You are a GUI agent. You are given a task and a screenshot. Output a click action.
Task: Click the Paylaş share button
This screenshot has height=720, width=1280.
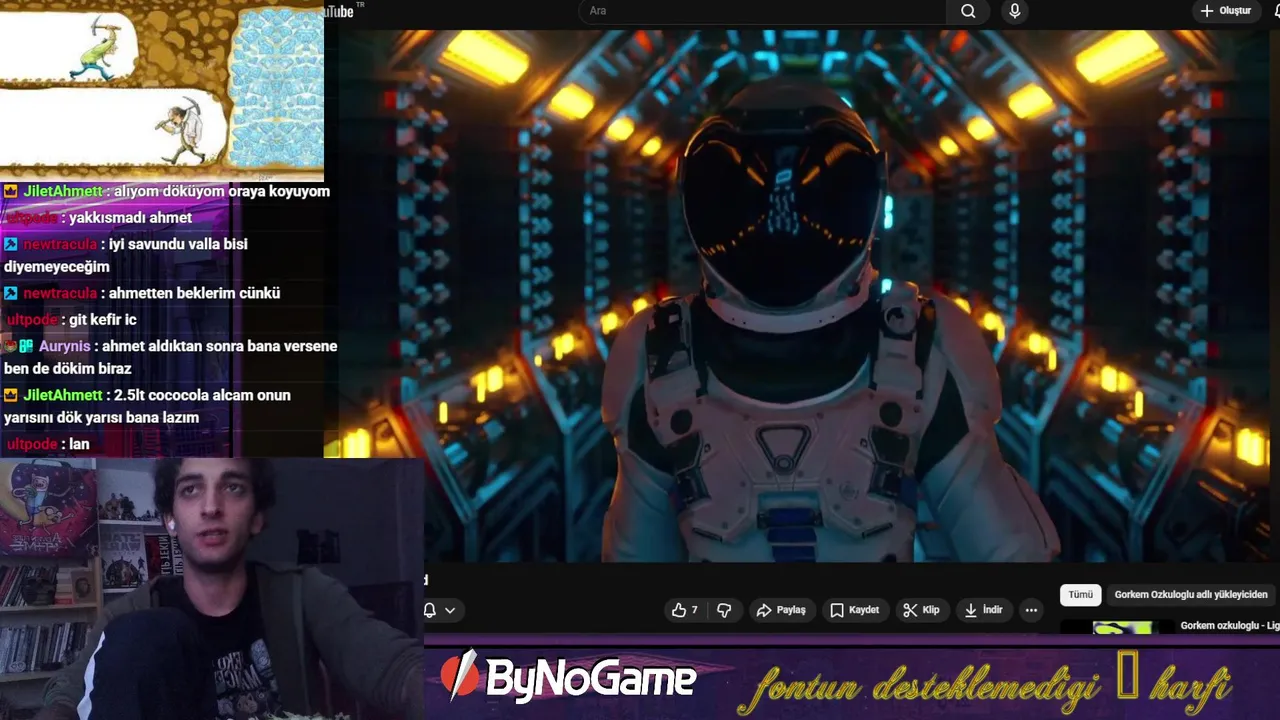point(782,610)
